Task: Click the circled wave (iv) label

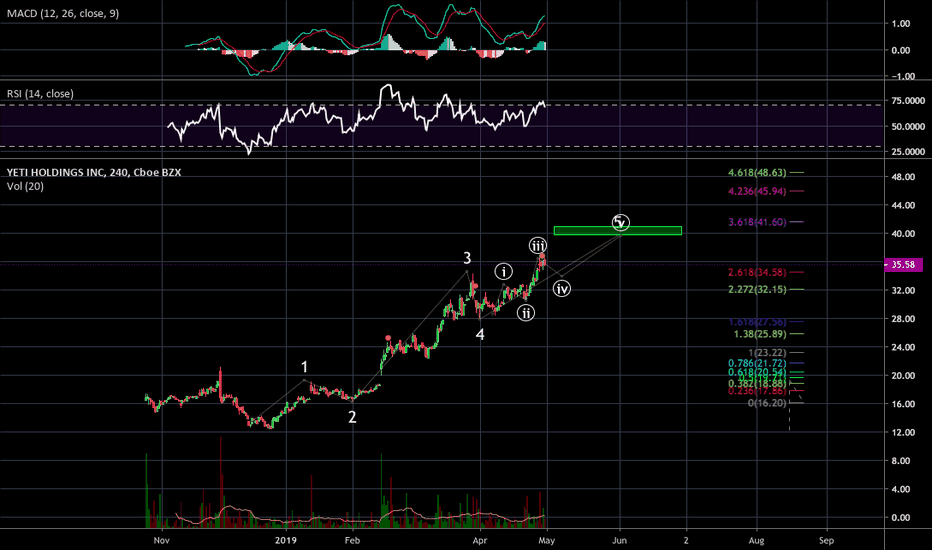Action: pos(562,289)
